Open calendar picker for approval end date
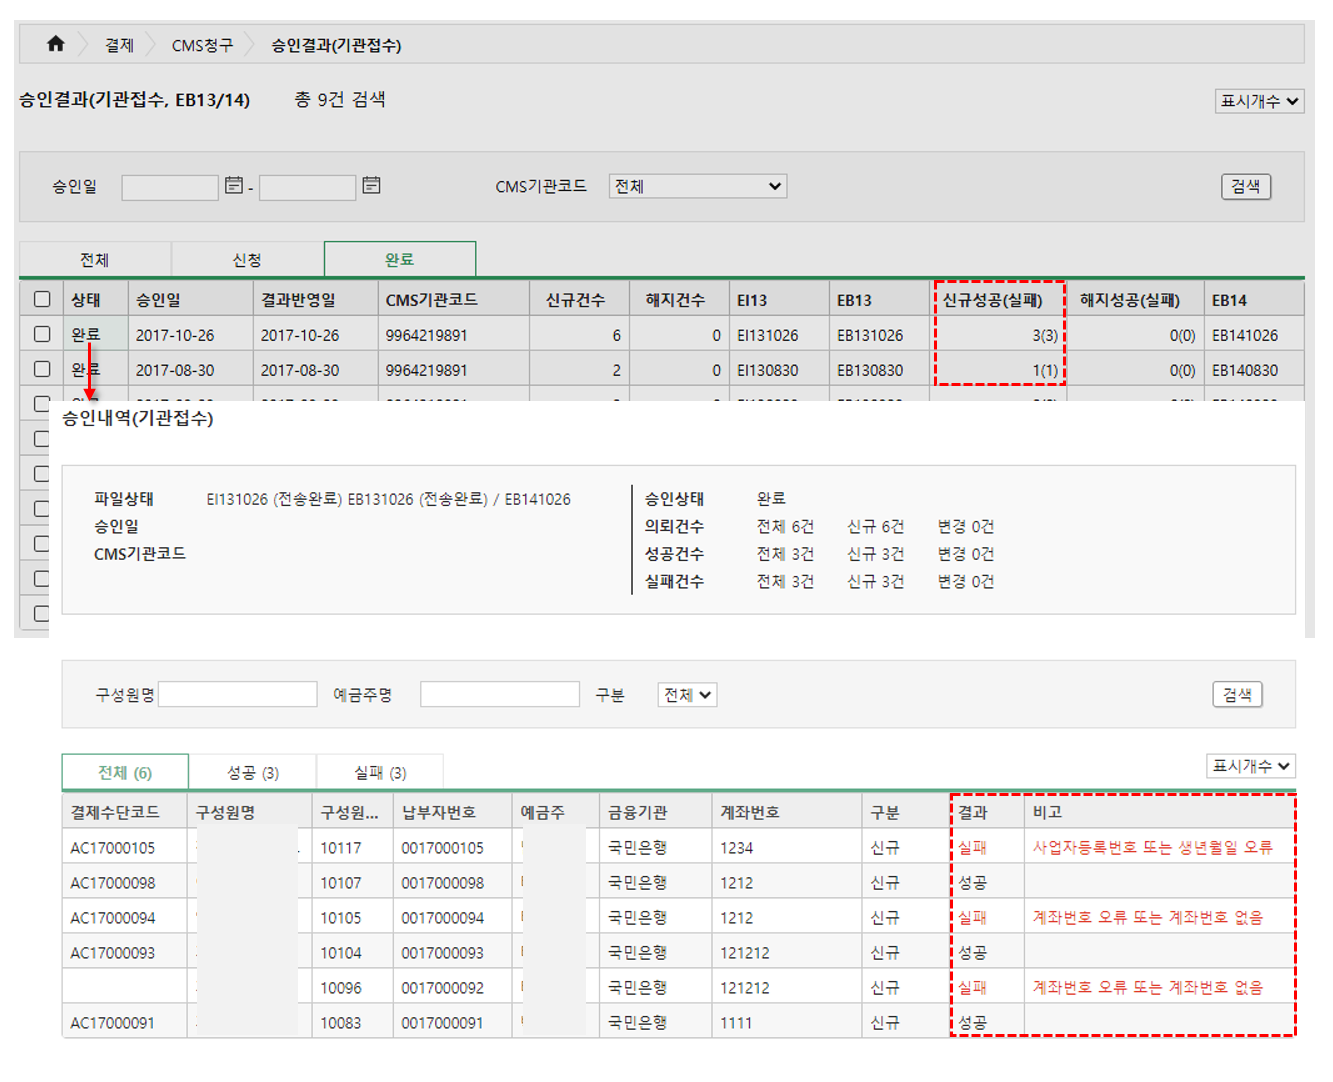Viewport: 1333px width, 1082px height. [x=371, y=185]
